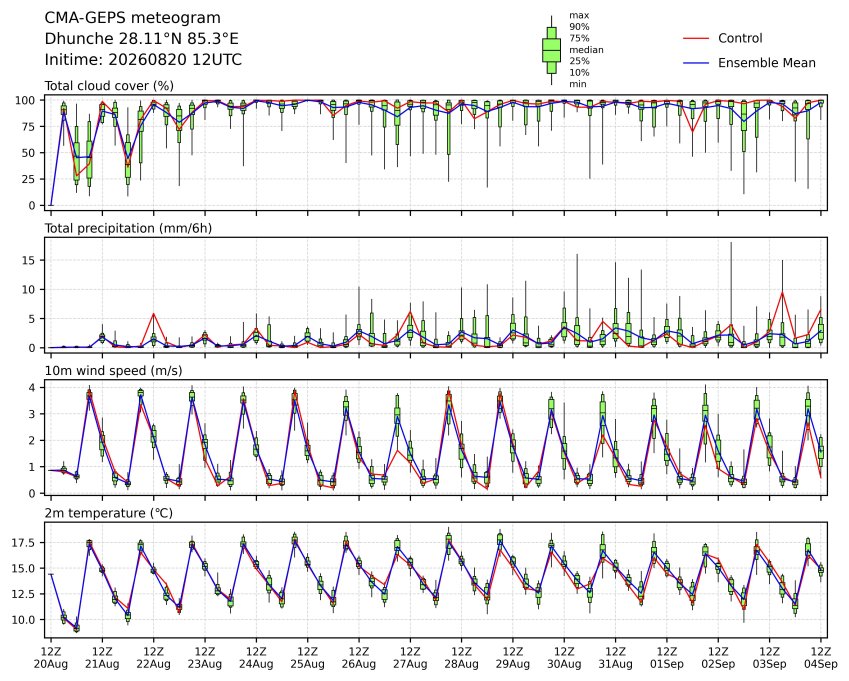
Task: Click the 12Z 01Sep x-axis tick label
Action: [667, 657]
